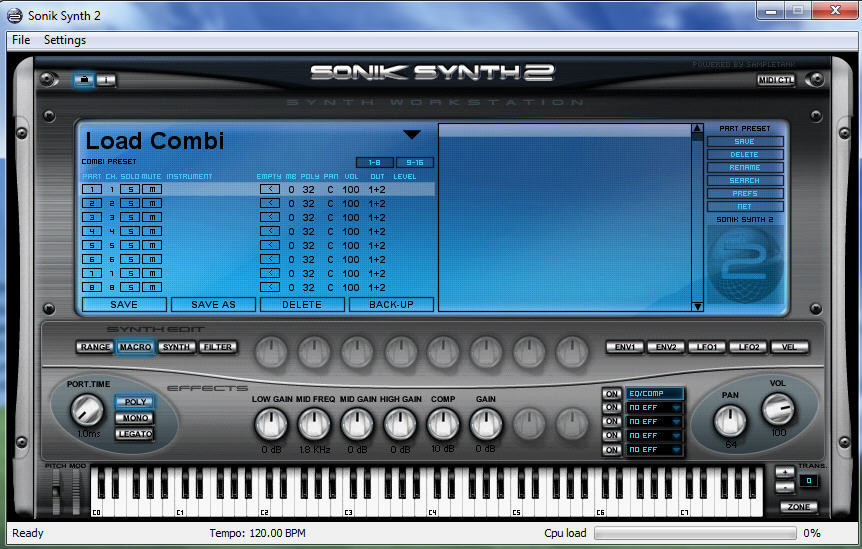Solo part 3 with the S button
The image size is (862, 549).
131,217
